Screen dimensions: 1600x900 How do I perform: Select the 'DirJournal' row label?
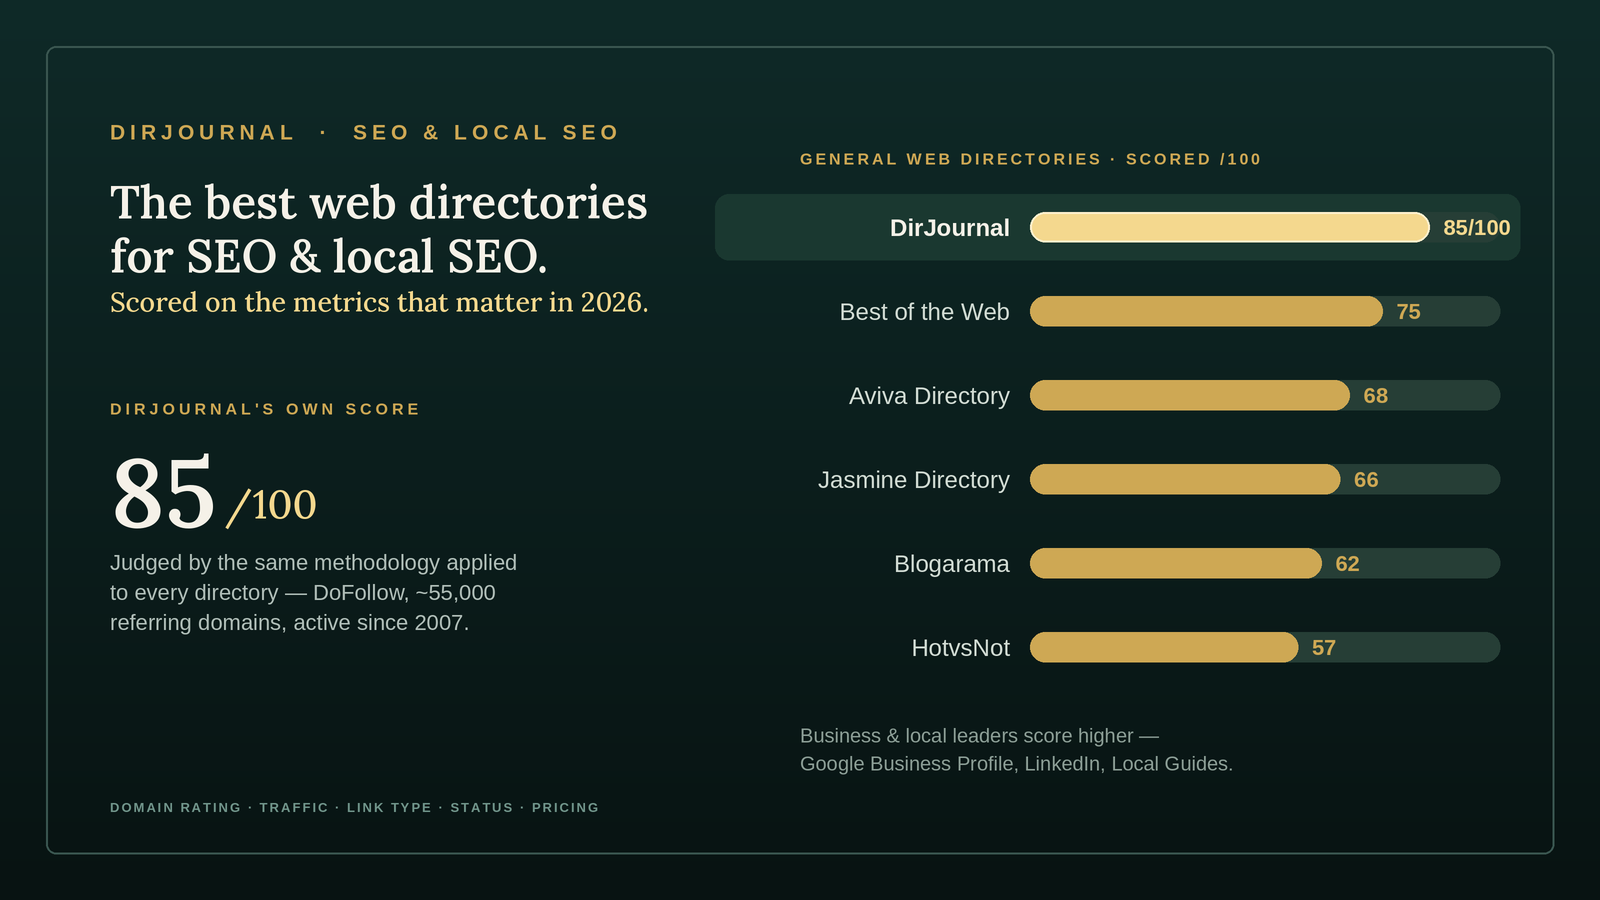950,228
